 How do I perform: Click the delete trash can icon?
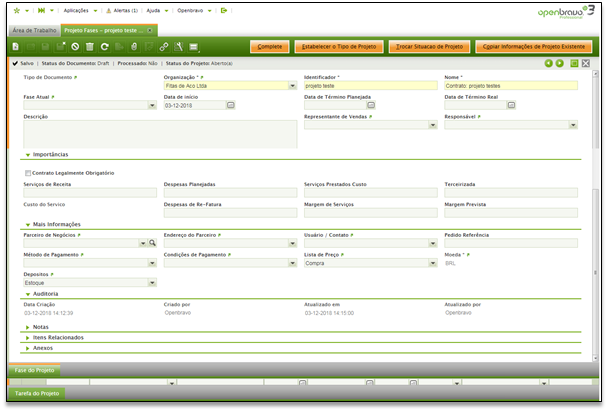tap(90, 47)
